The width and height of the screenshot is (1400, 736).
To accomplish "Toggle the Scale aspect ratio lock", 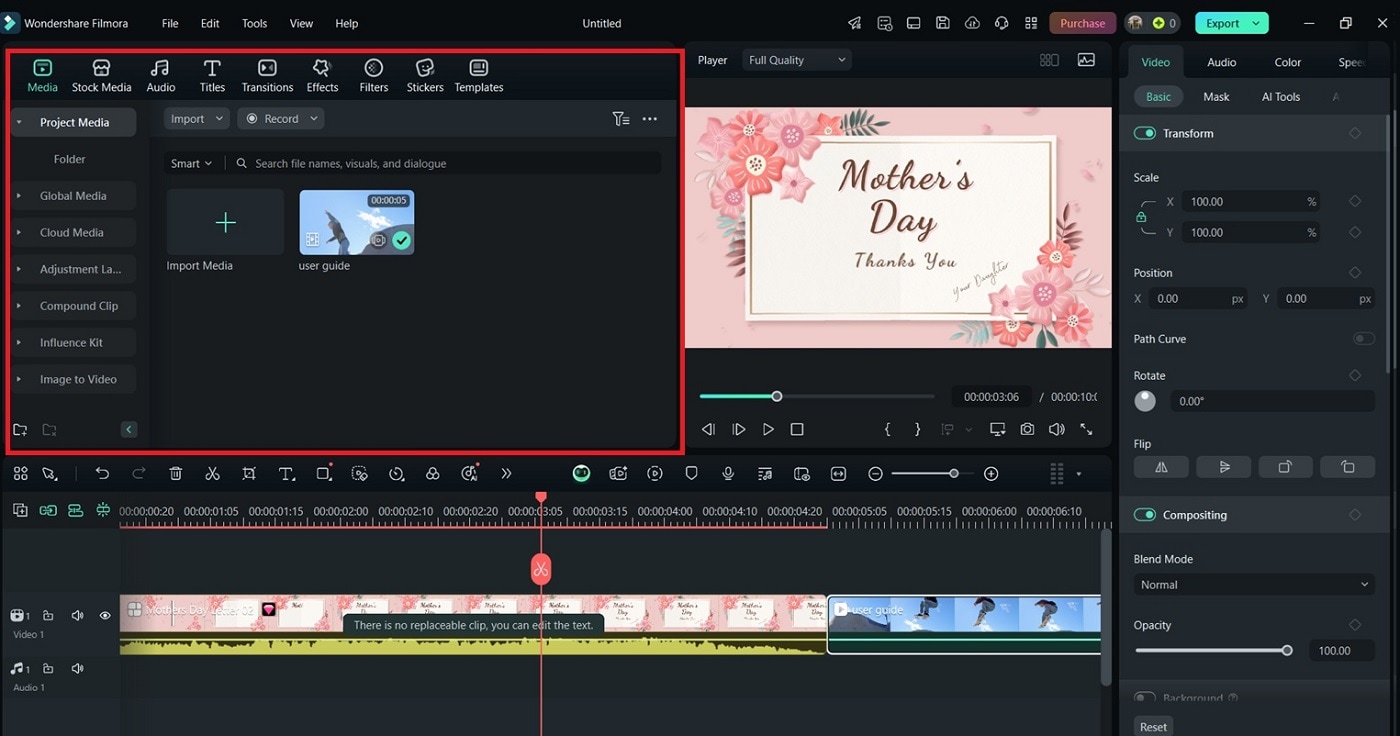I will [x=1141, y=217].
